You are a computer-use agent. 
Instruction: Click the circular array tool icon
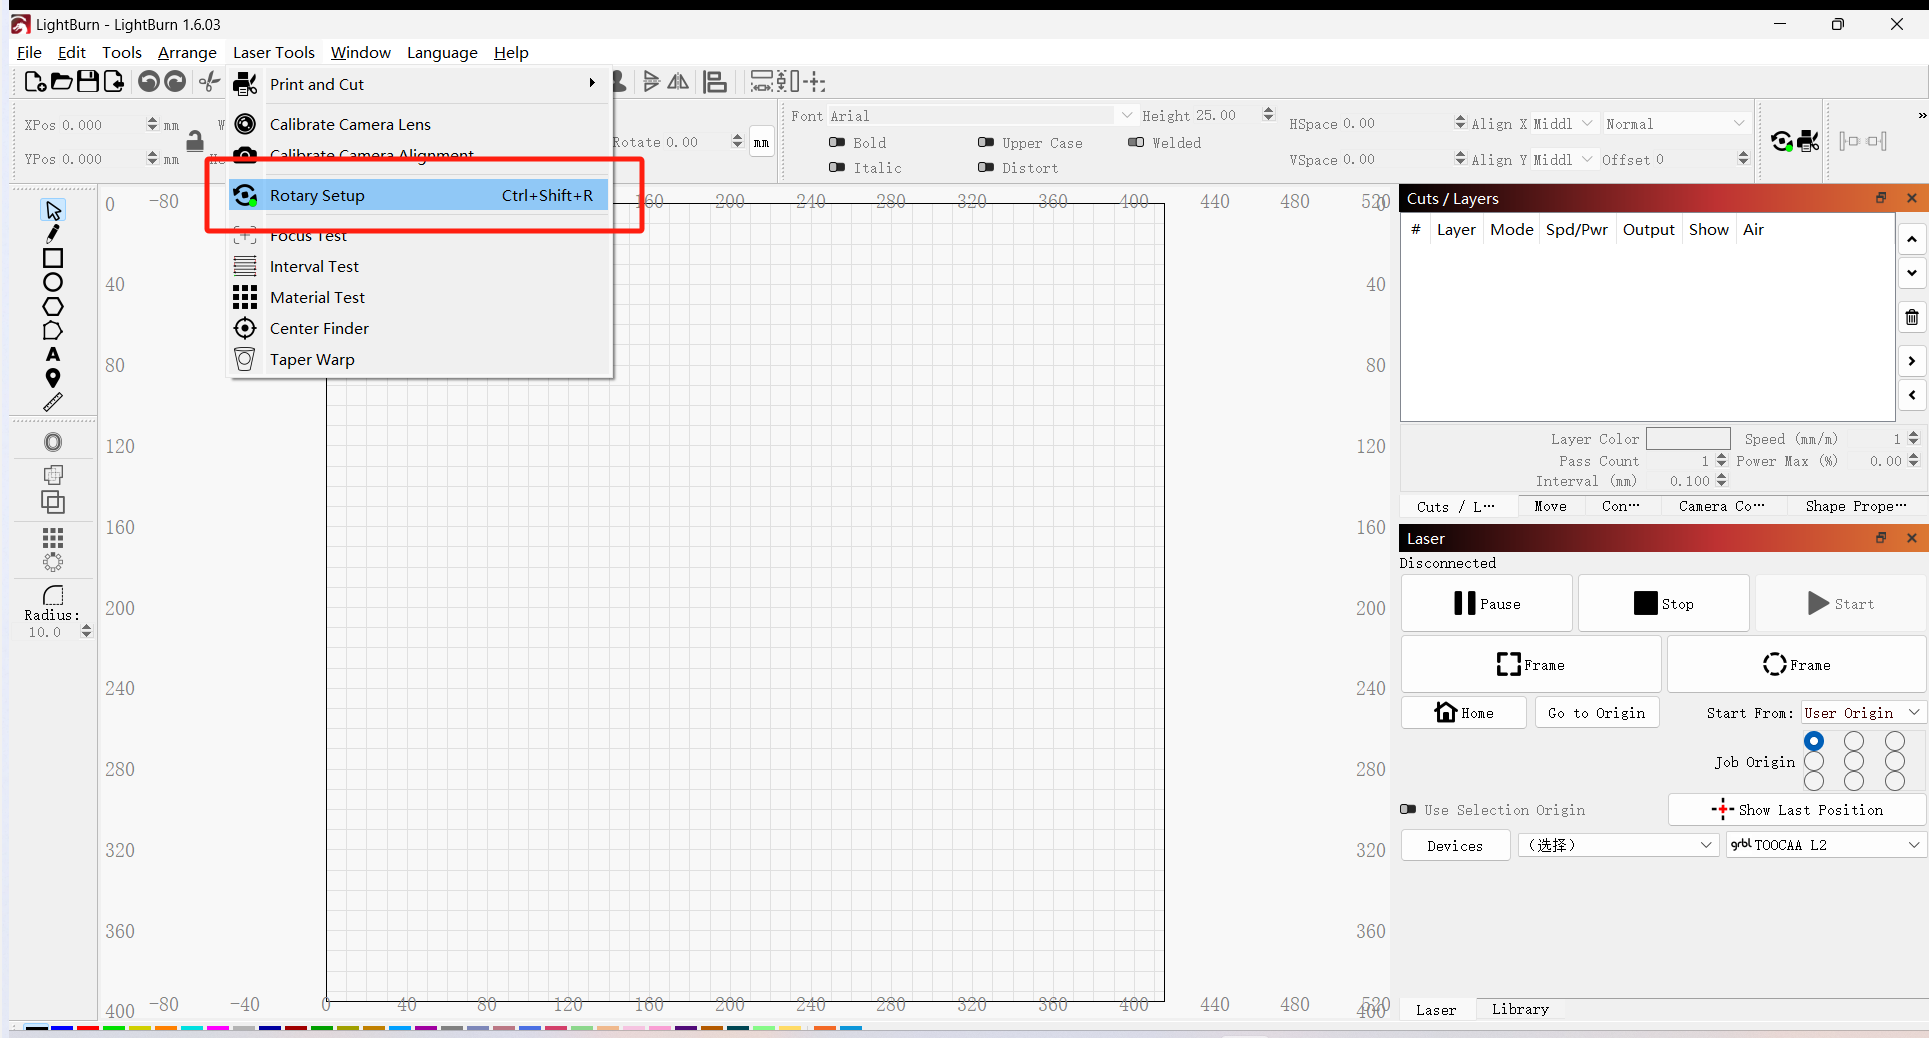53,561
